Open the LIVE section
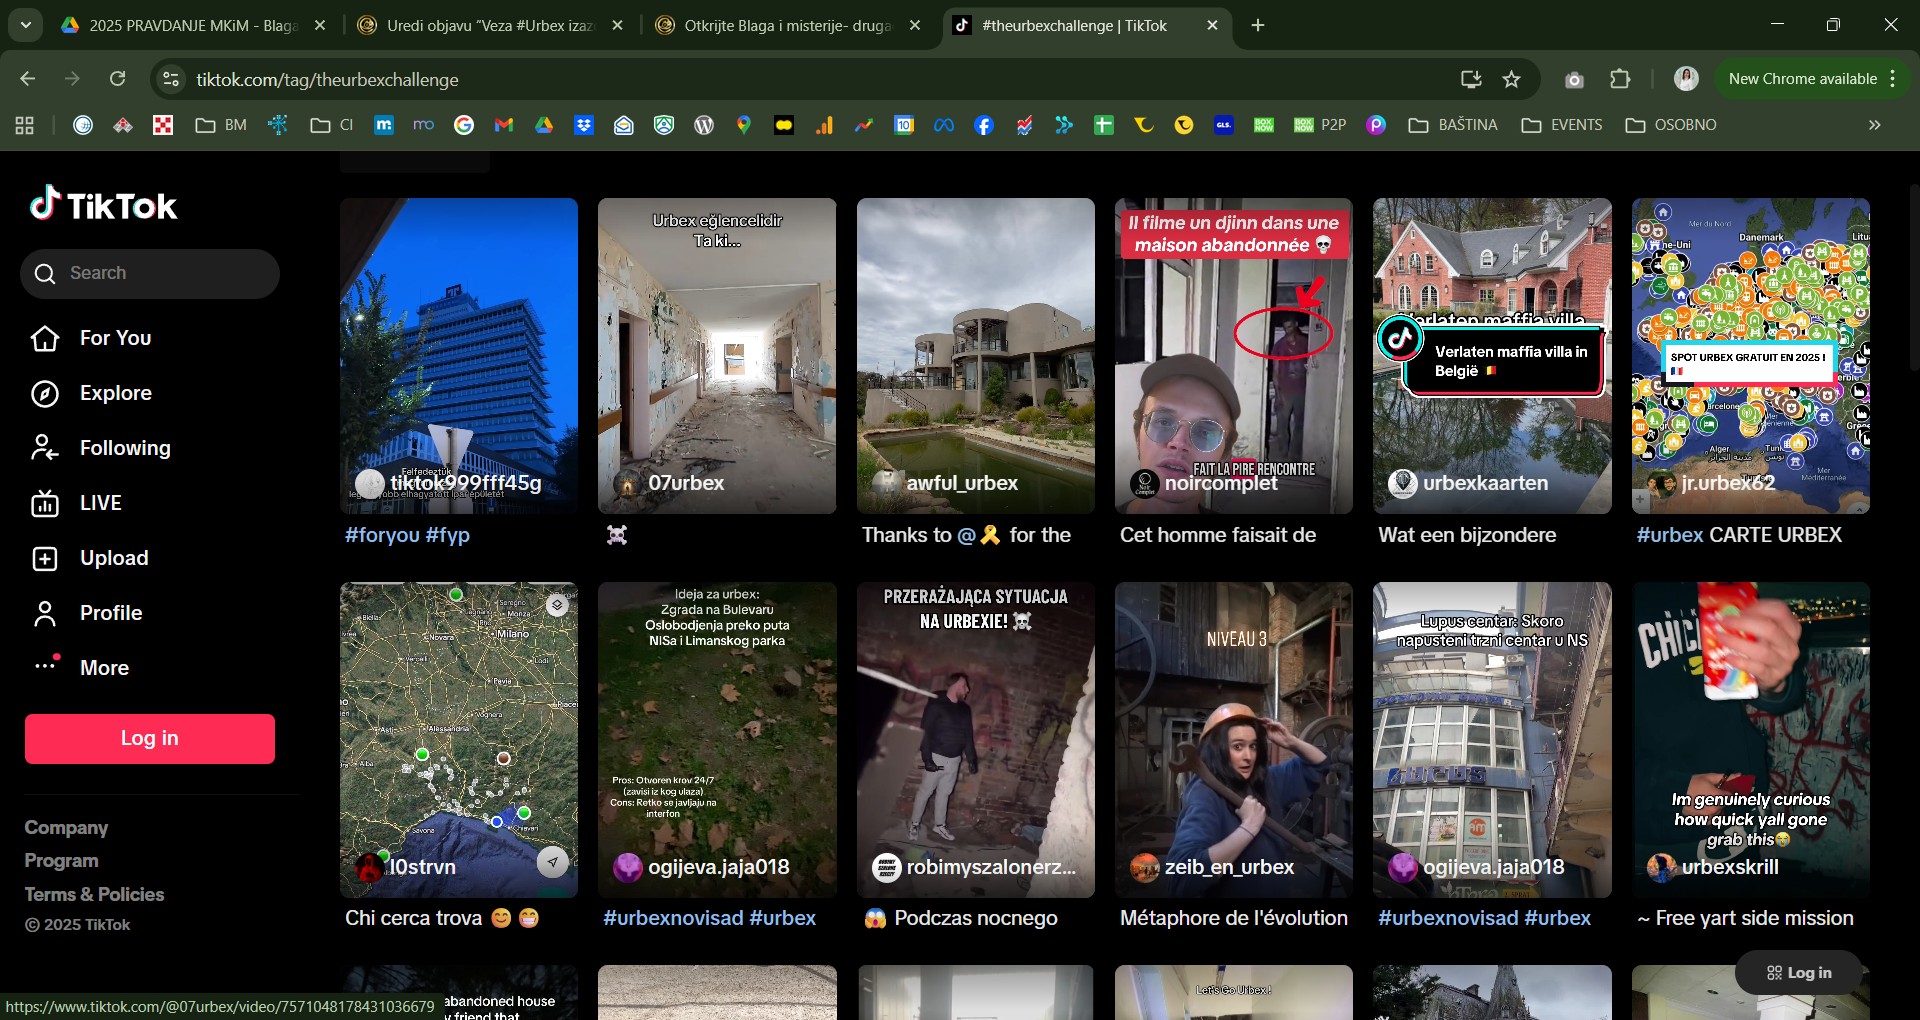 pyautogui.click(x=100, y=503)
